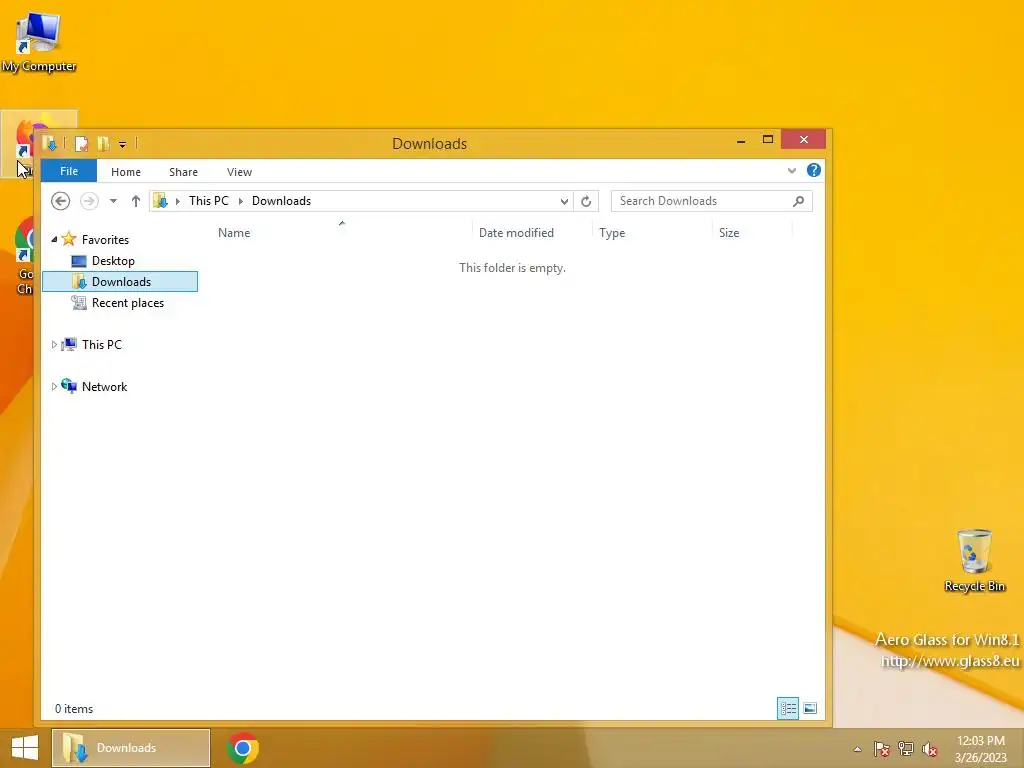Open the File ribbon tab
This screenshot has height=768, width=1024.
pos(69,171)
